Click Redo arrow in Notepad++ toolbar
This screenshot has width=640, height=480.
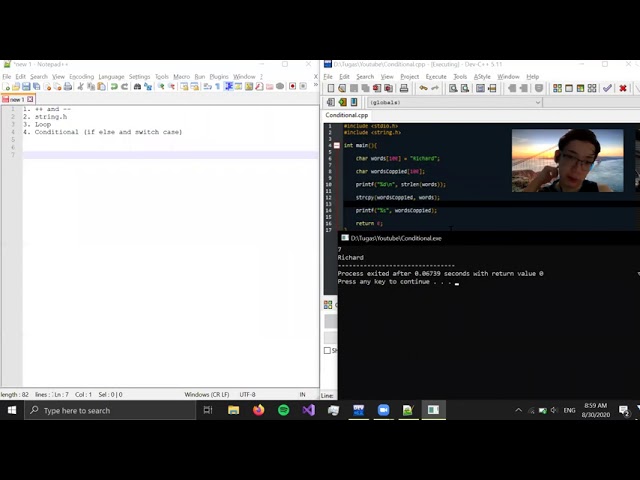(124, 87)
